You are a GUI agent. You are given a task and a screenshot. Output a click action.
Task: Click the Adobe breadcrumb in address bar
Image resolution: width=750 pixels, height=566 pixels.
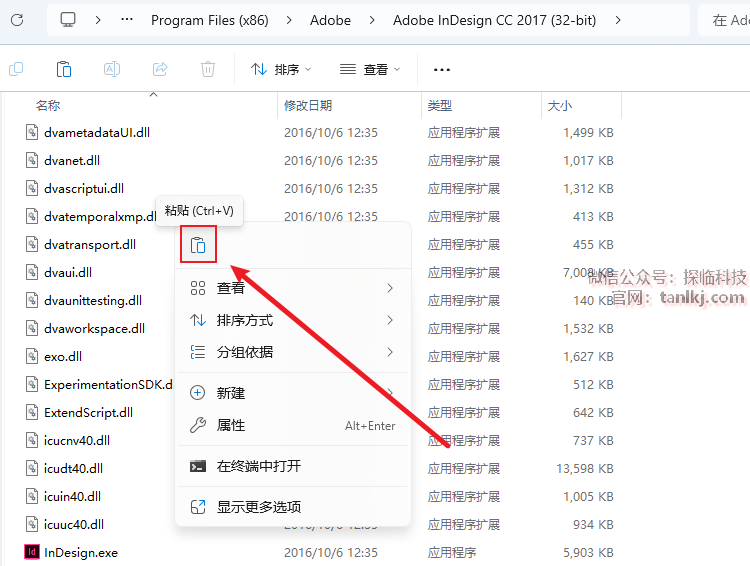(x=330, y=20)
